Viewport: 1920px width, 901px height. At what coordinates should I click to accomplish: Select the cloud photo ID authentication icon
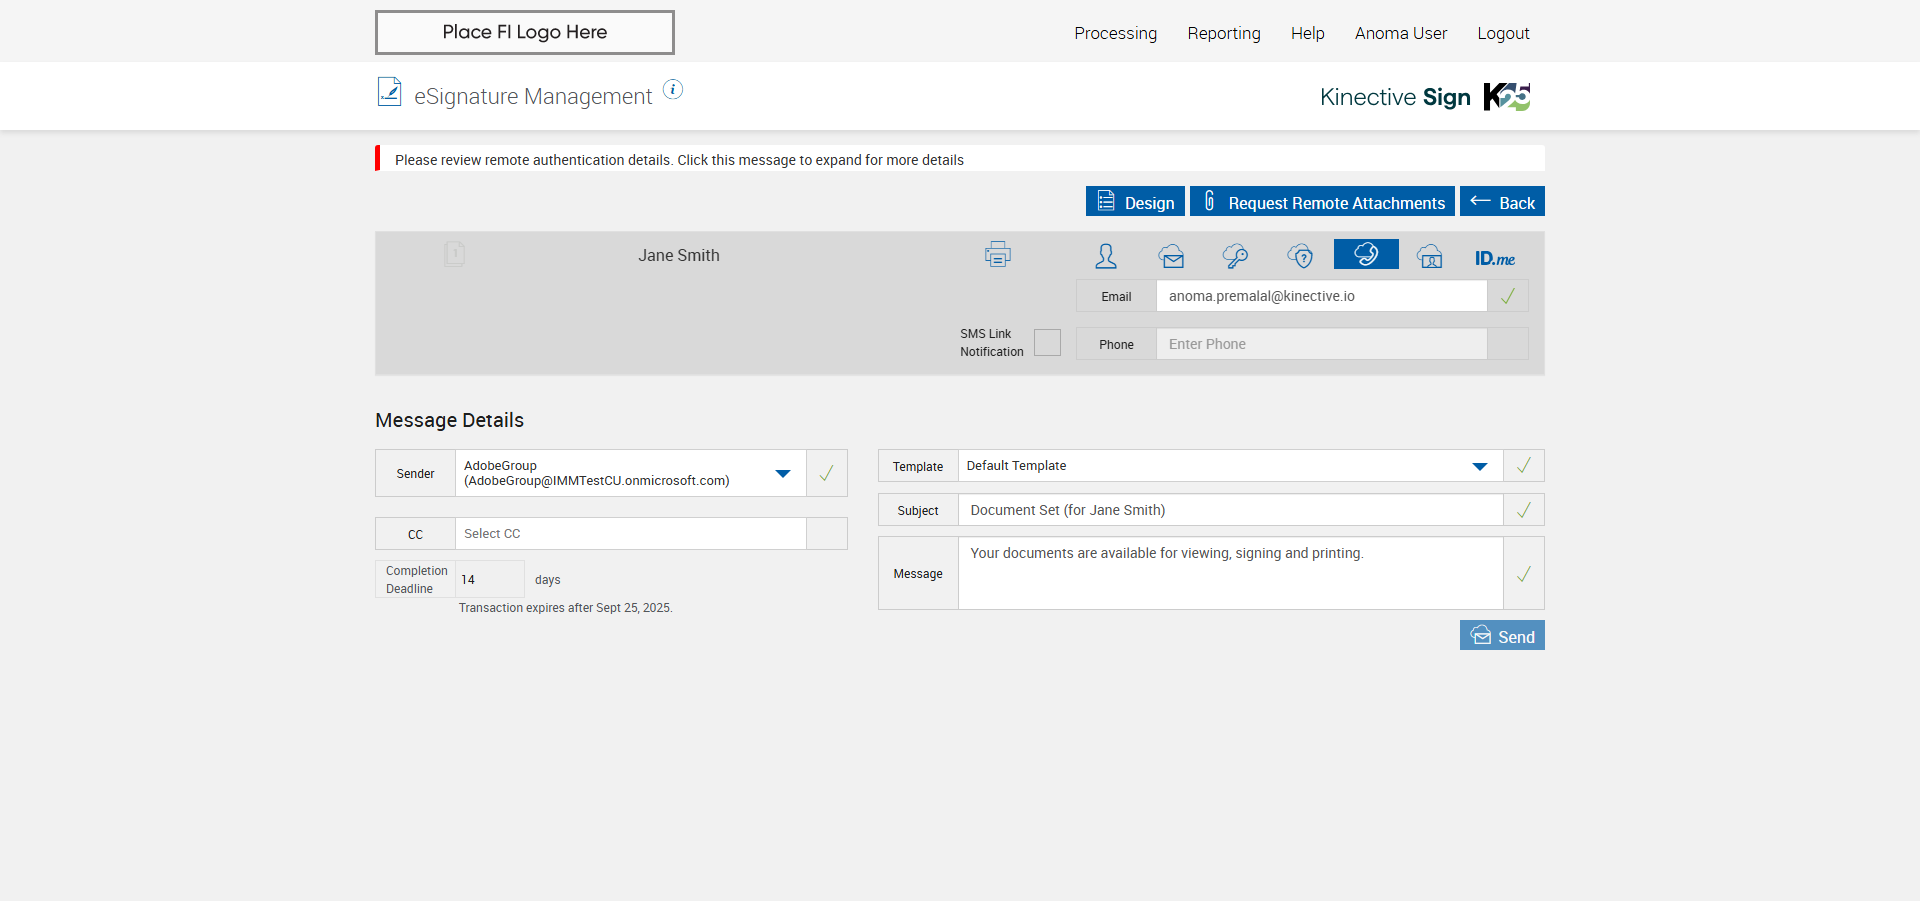(1430, 256)
